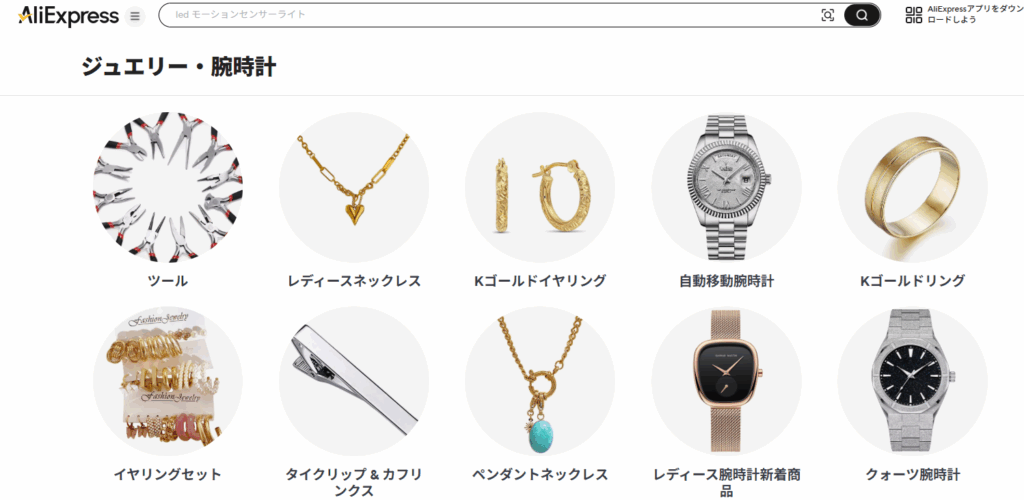This screenshot has width=1024, height=500.
Task: Click the black magnifier search button
Action: coord(861,16)
